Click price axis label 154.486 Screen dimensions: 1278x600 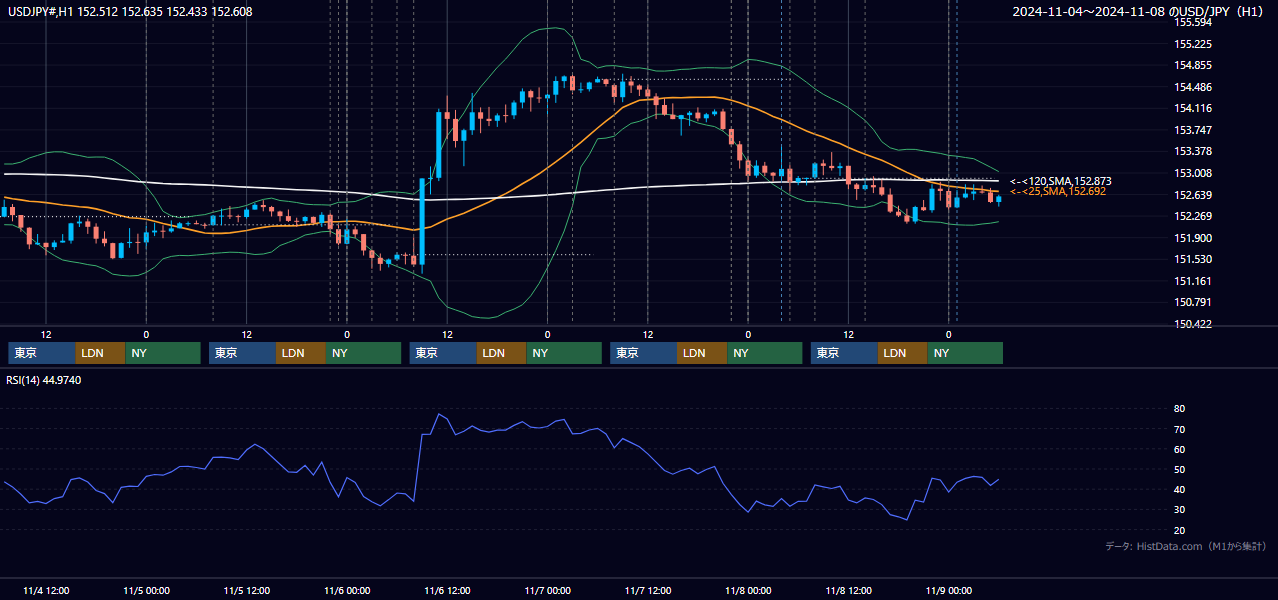1192,87
